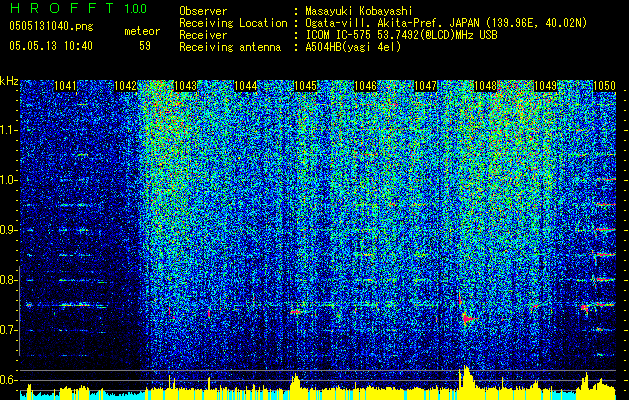Click the 1044 time marker

click(x=246, y=86)
